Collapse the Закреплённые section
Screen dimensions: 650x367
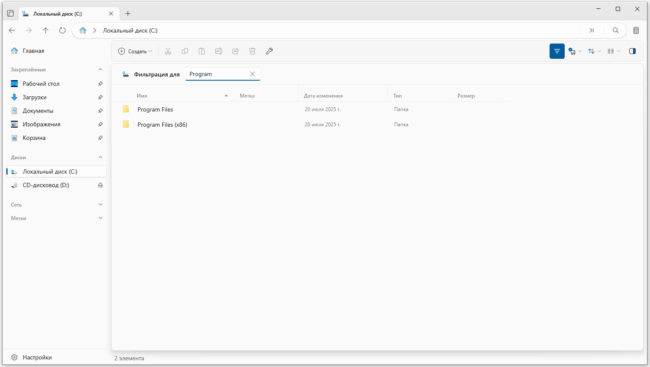(x=100, y=70)
